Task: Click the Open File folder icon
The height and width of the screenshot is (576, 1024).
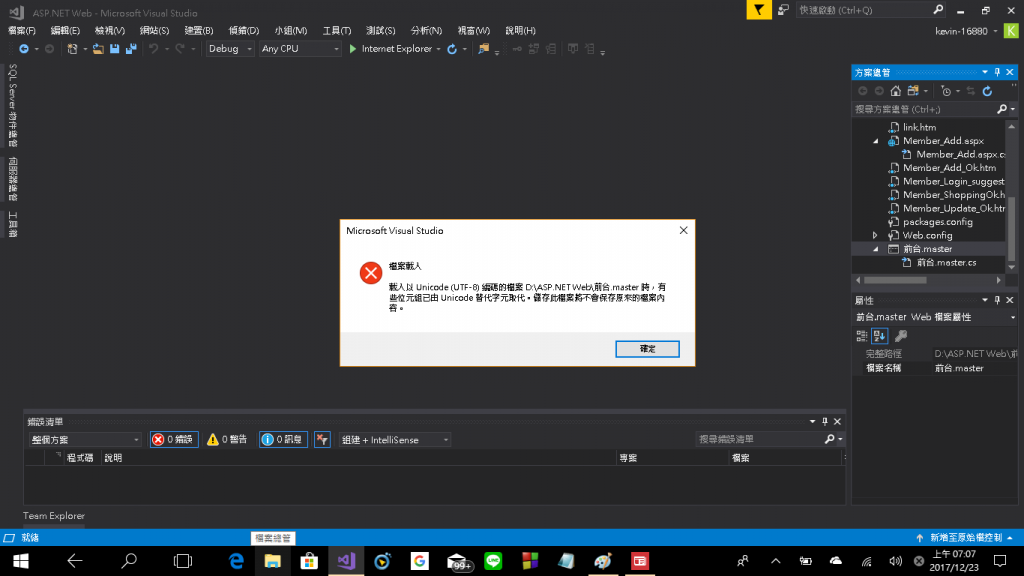Action: (98, 49)
